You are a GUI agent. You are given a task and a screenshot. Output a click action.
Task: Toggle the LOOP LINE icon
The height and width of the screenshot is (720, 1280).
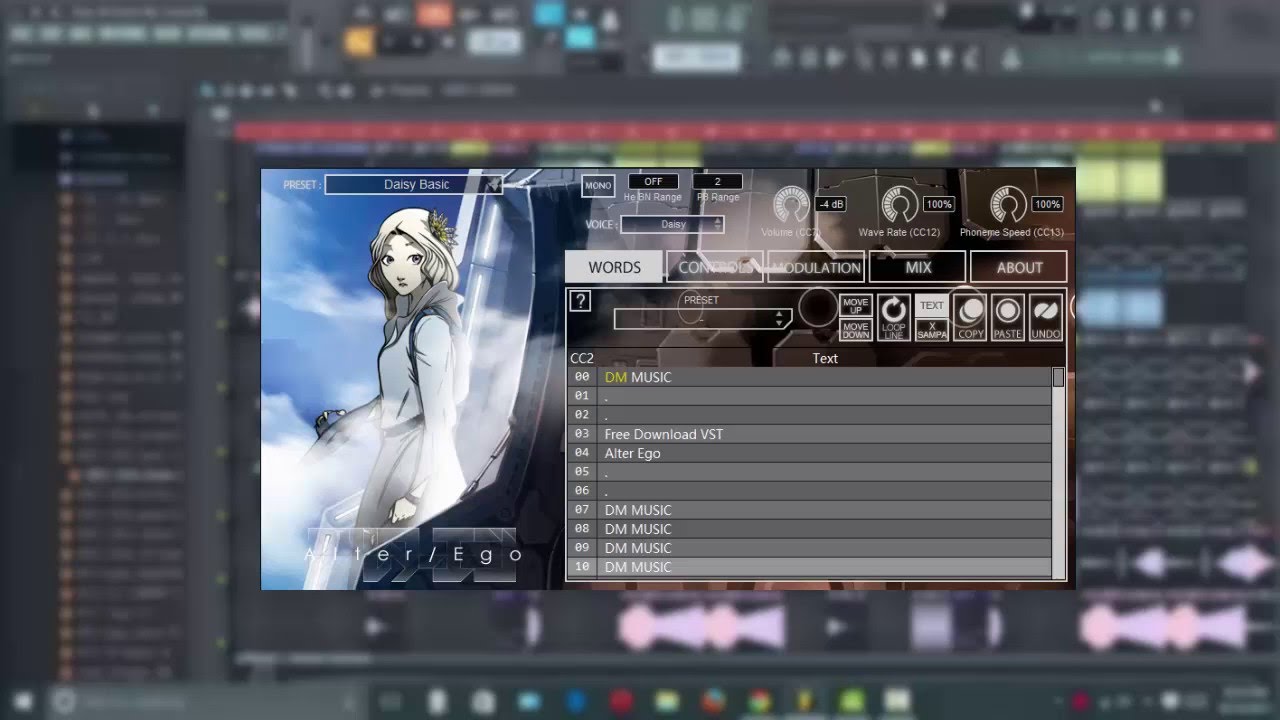click(894, 317)
